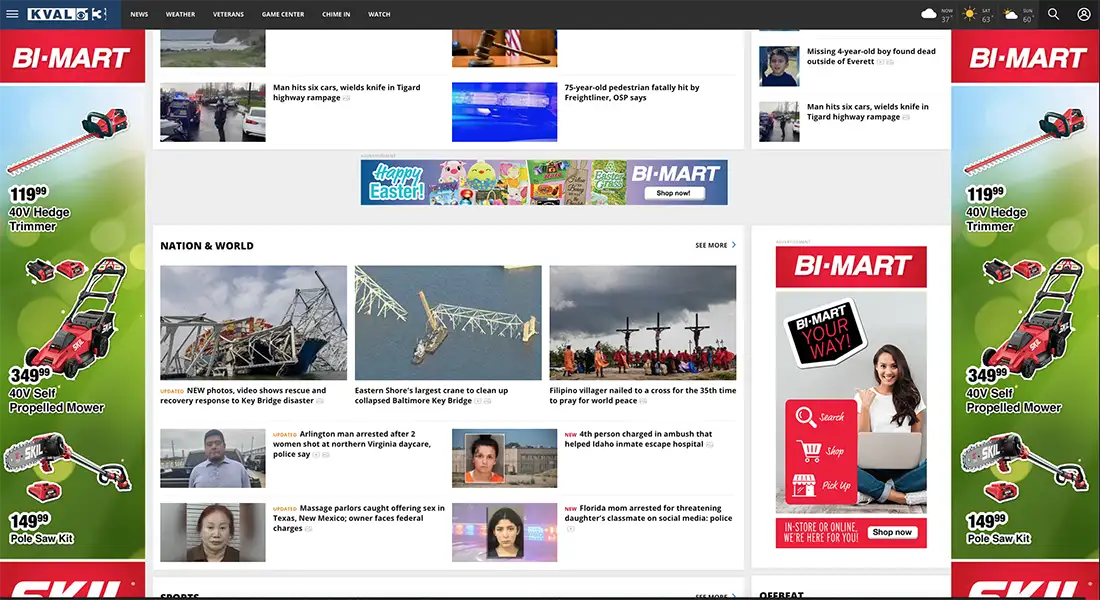Viewport: 1100px width, 600px height.
Task: Click the Pick Up store icon in ad
Action: [x=805, y=485]
